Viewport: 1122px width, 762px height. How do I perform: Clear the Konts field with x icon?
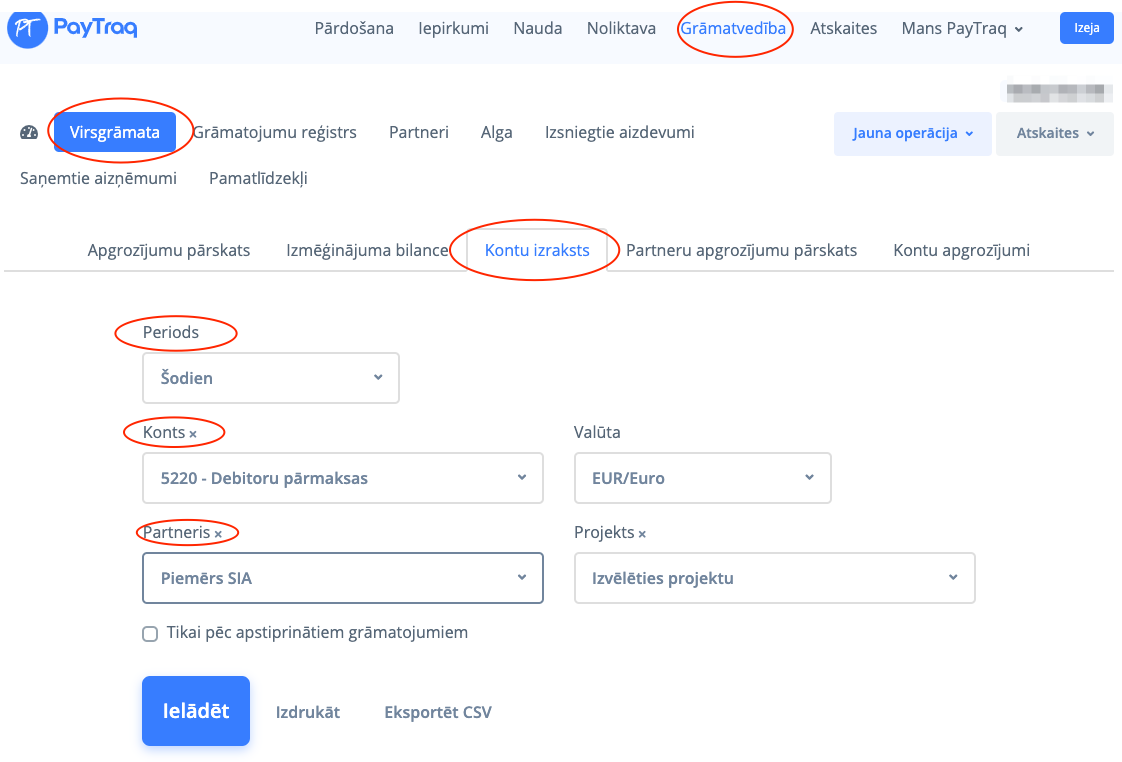click(x=193, y=434)
